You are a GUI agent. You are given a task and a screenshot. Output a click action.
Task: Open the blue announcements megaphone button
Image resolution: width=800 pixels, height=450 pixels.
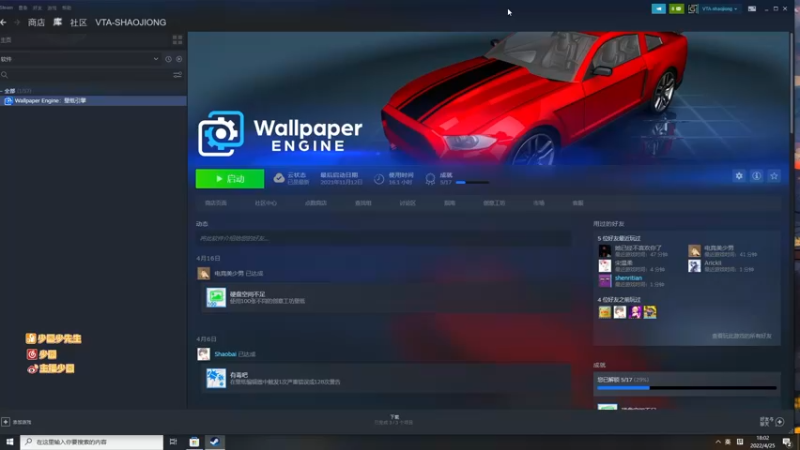(x=659, y=9)
